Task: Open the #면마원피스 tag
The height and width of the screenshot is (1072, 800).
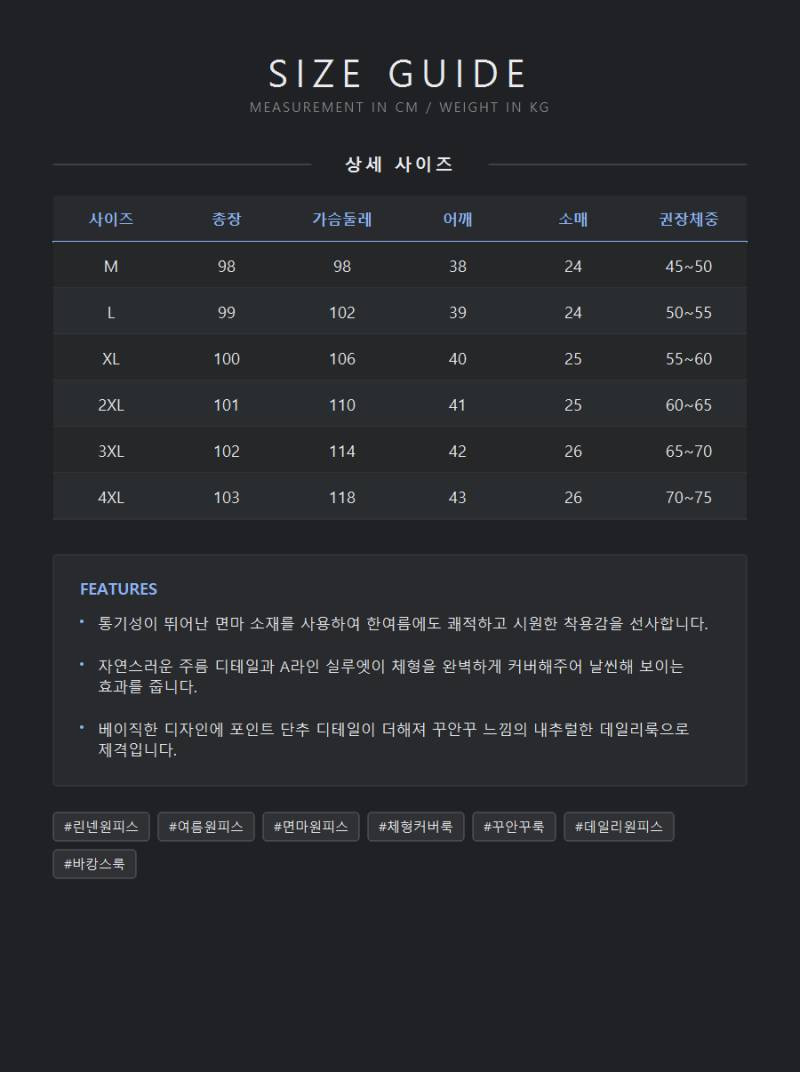Action: click(311, 827)
